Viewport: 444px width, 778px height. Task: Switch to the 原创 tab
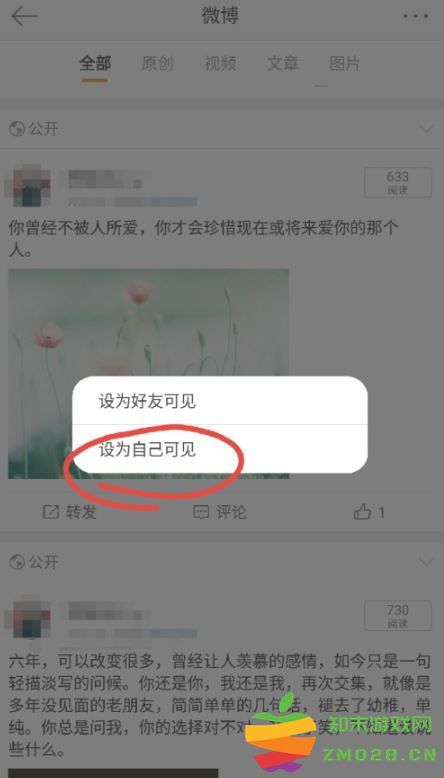click(157, 64)
